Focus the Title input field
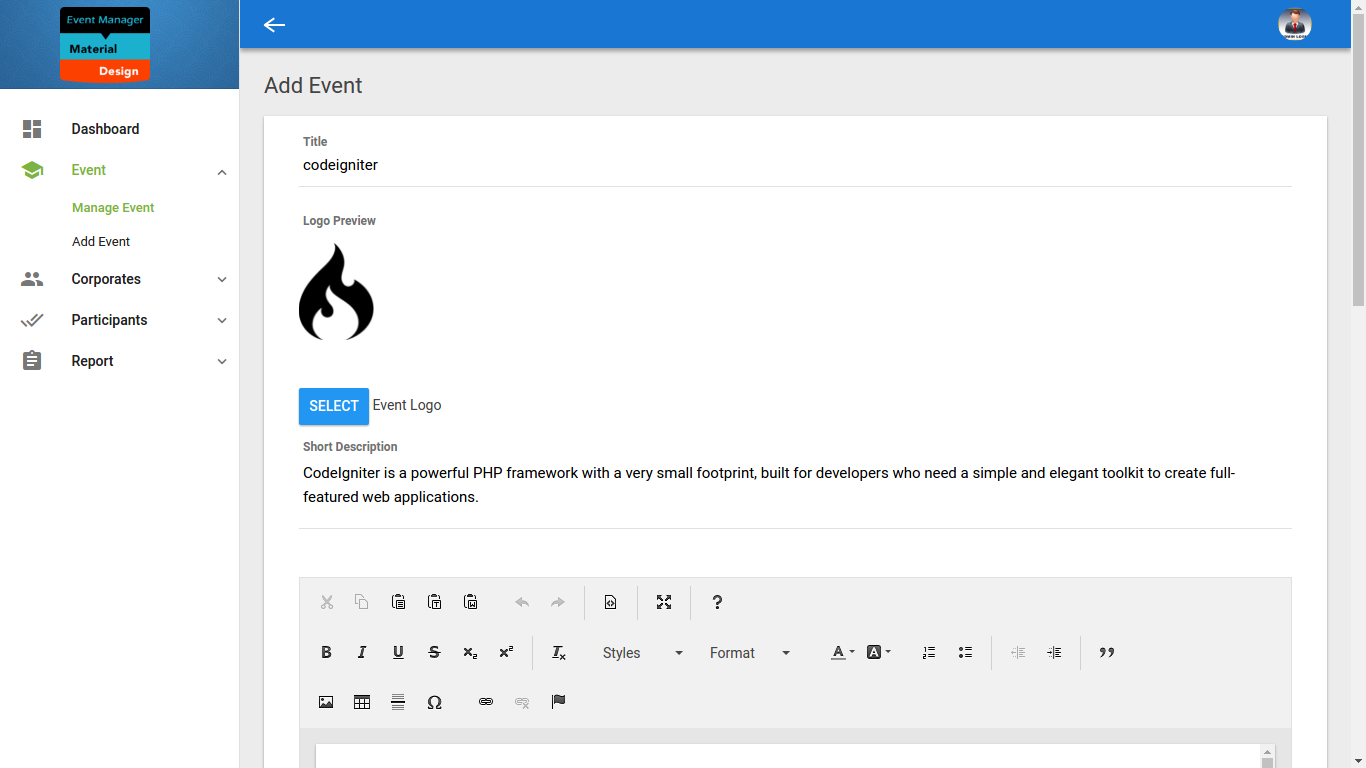1366x768 pixels. coord(795,166)
